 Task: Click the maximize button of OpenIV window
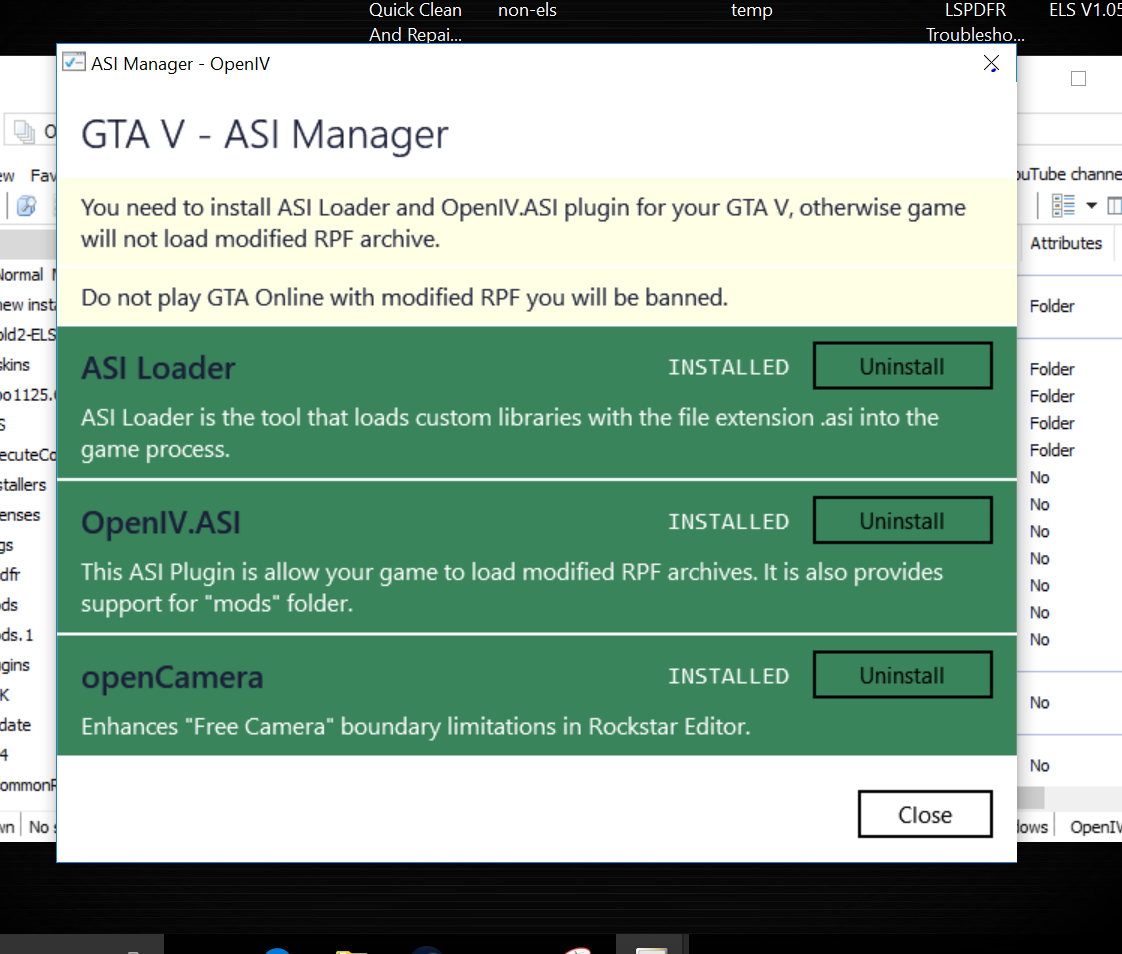1078,79
